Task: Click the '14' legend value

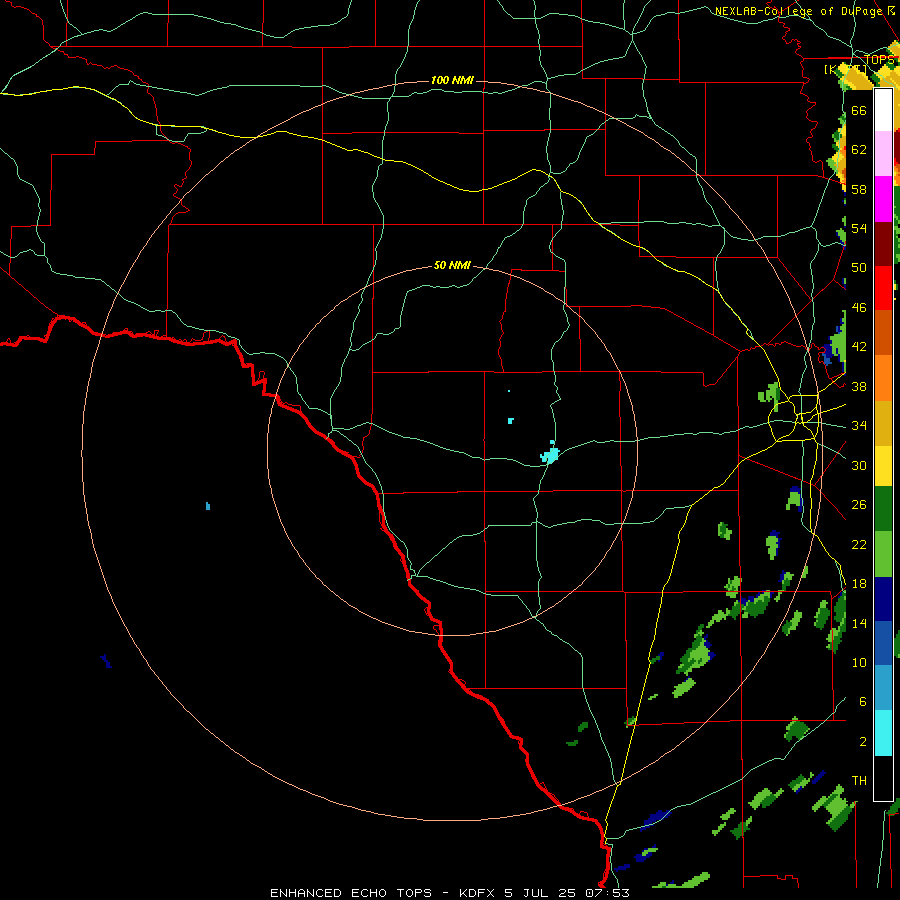Action: pos(859,623)
